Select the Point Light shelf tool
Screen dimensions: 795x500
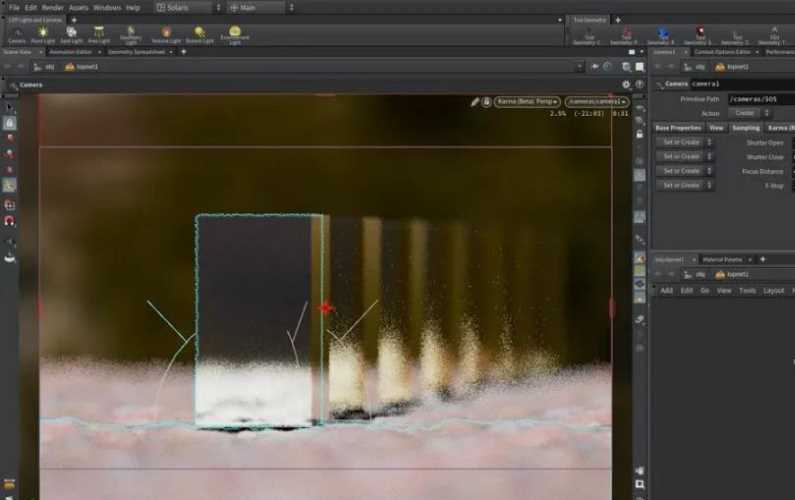(x=43, y=35)
